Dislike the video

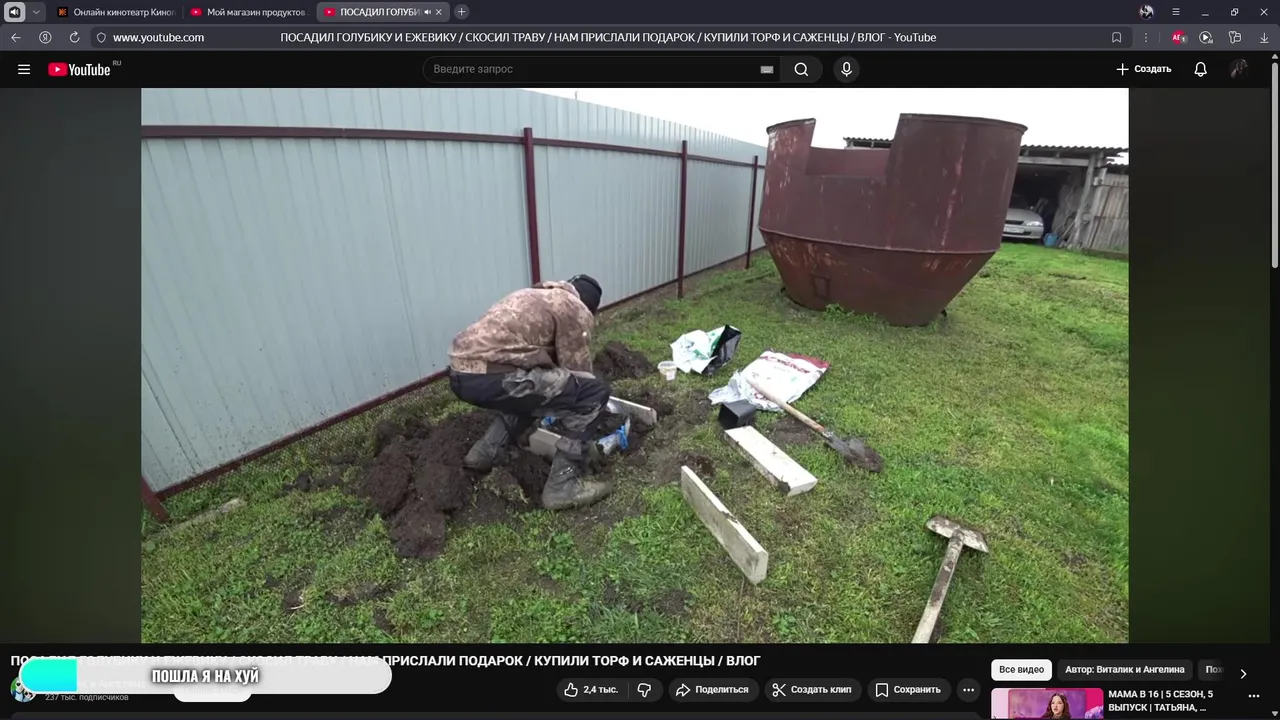644,690
